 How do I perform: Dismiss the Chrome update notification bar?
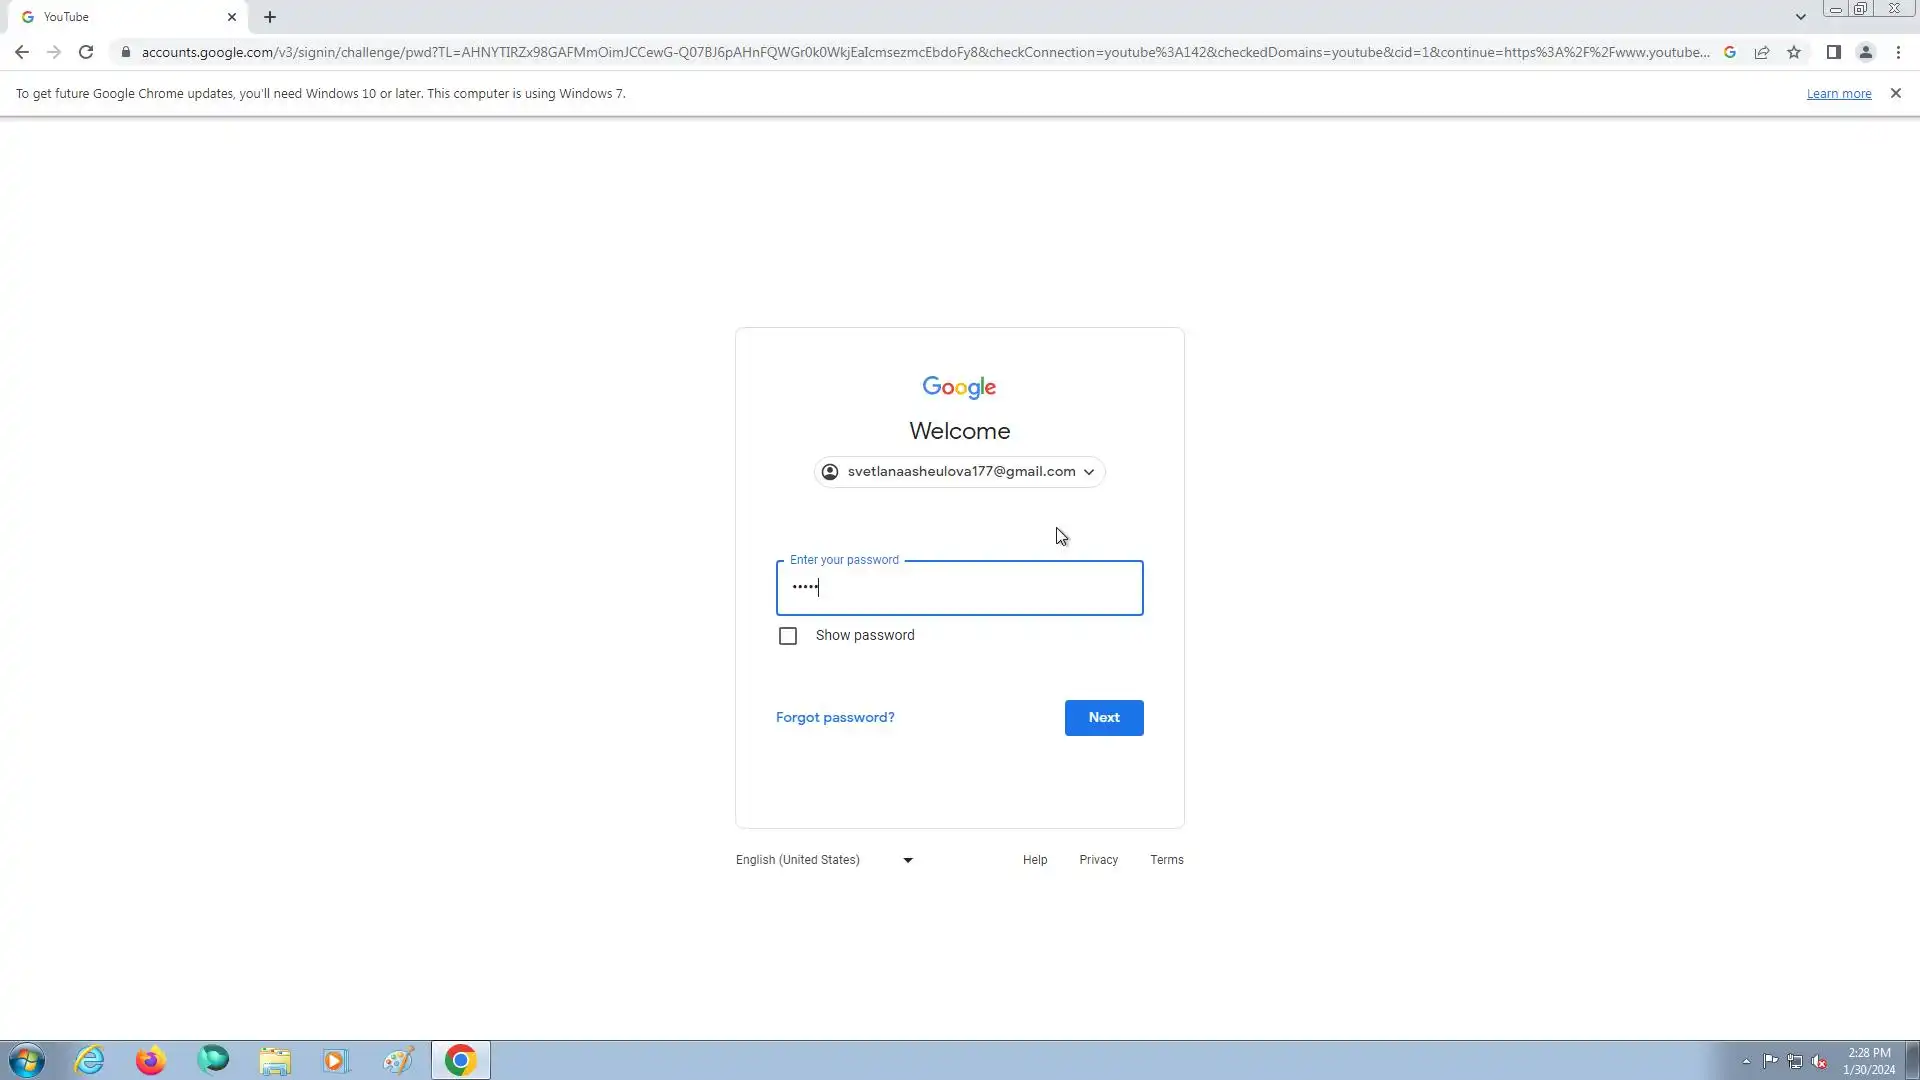point(1895,93)
